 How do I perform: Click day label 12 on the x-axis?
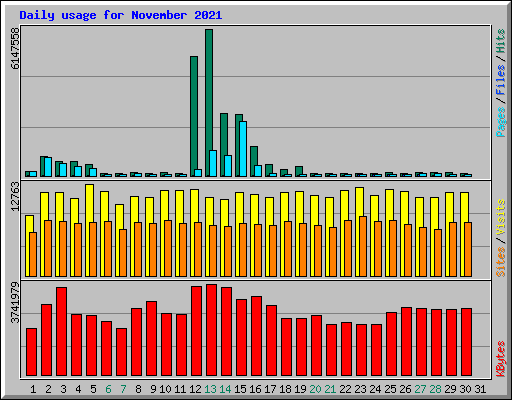[x=195, y=389]
